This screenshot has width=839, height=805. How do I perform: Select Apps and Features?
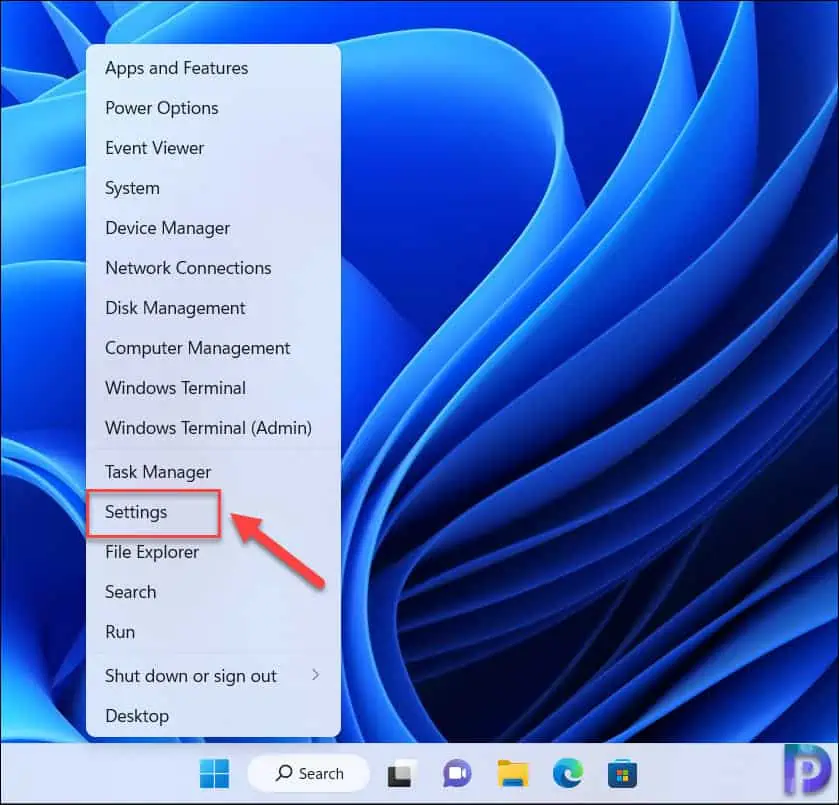pos(213,69)
